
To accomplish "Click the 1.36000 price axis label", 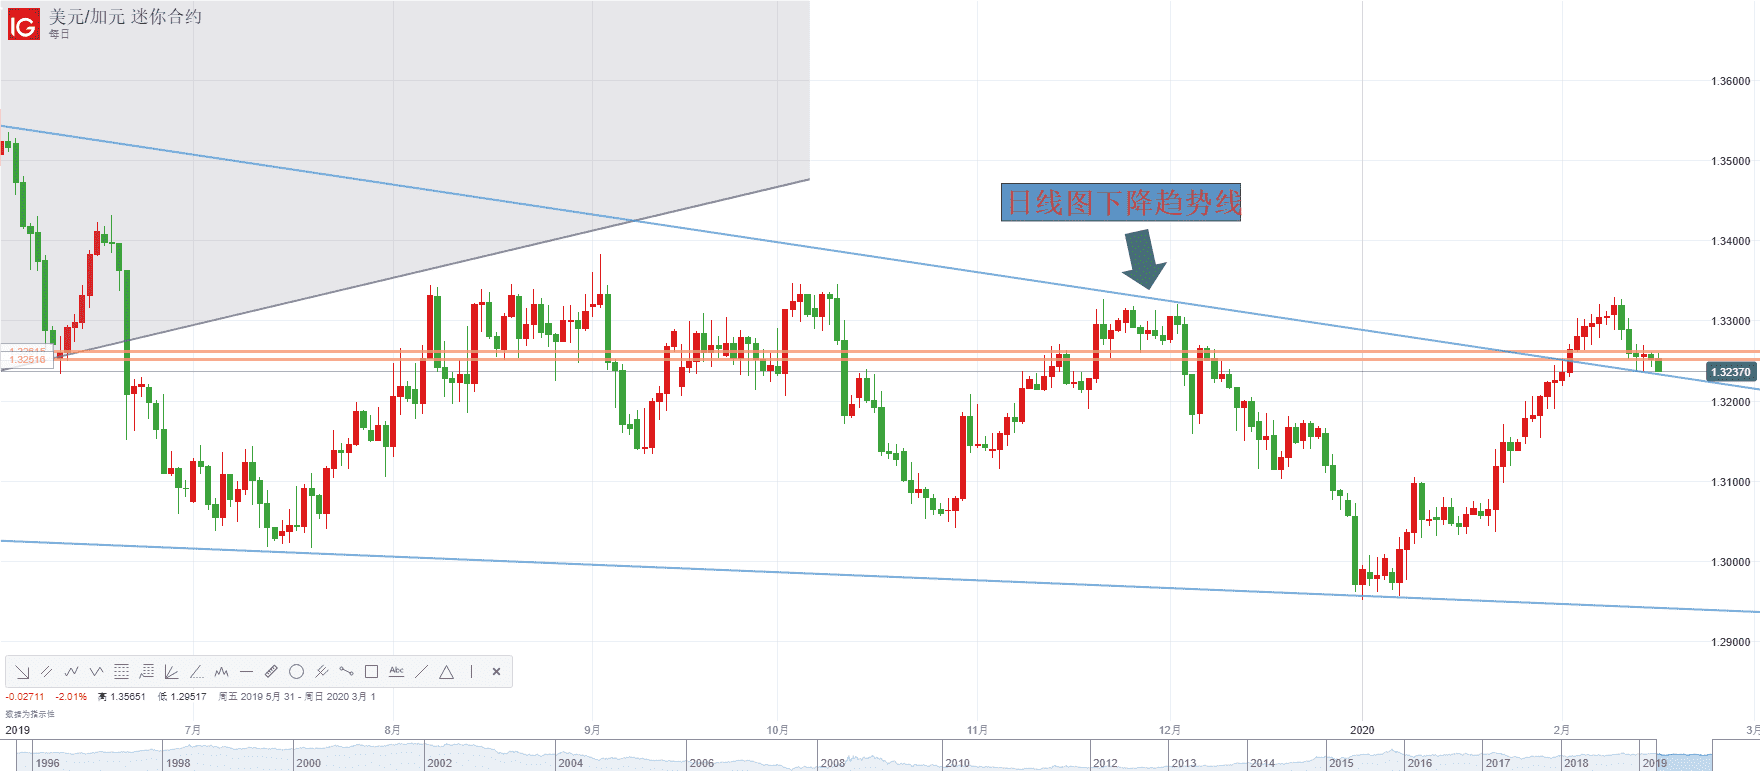I will [1731, 81].
